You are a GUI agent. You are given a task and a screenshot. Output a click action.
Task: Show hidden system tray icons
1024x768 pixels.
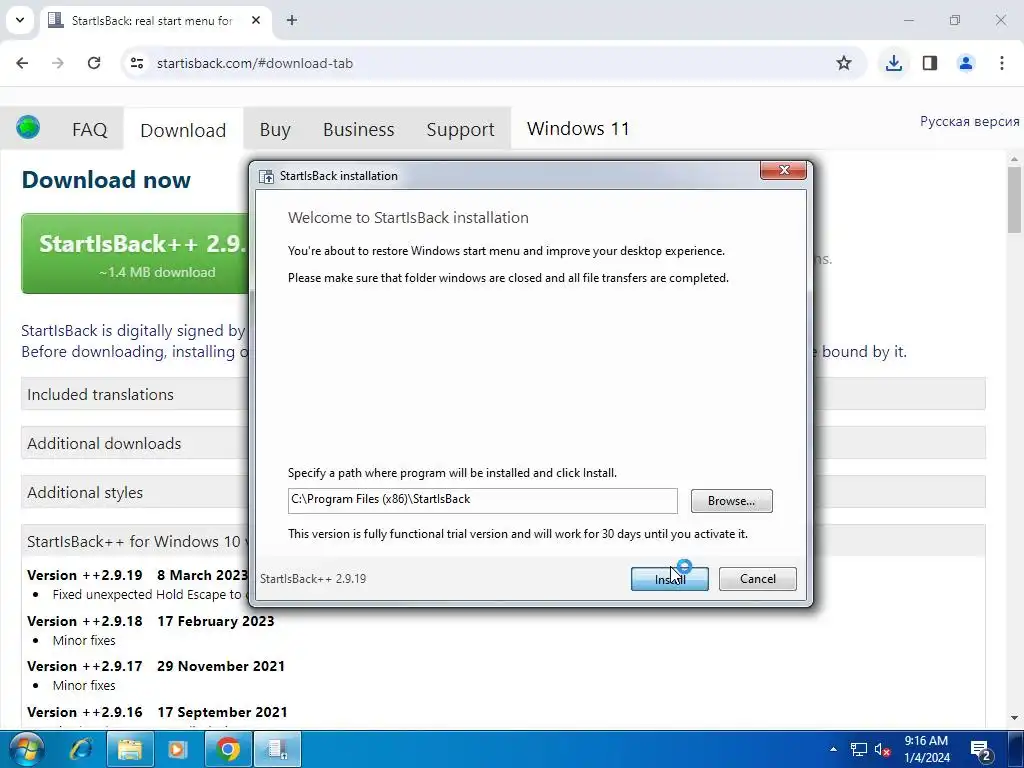(x=833, y=749)
